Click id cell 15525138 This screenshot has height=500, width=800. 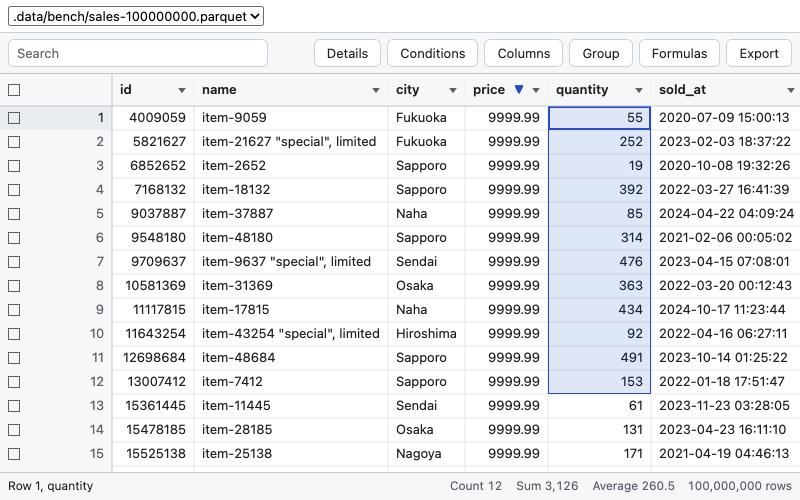[153, 454]
